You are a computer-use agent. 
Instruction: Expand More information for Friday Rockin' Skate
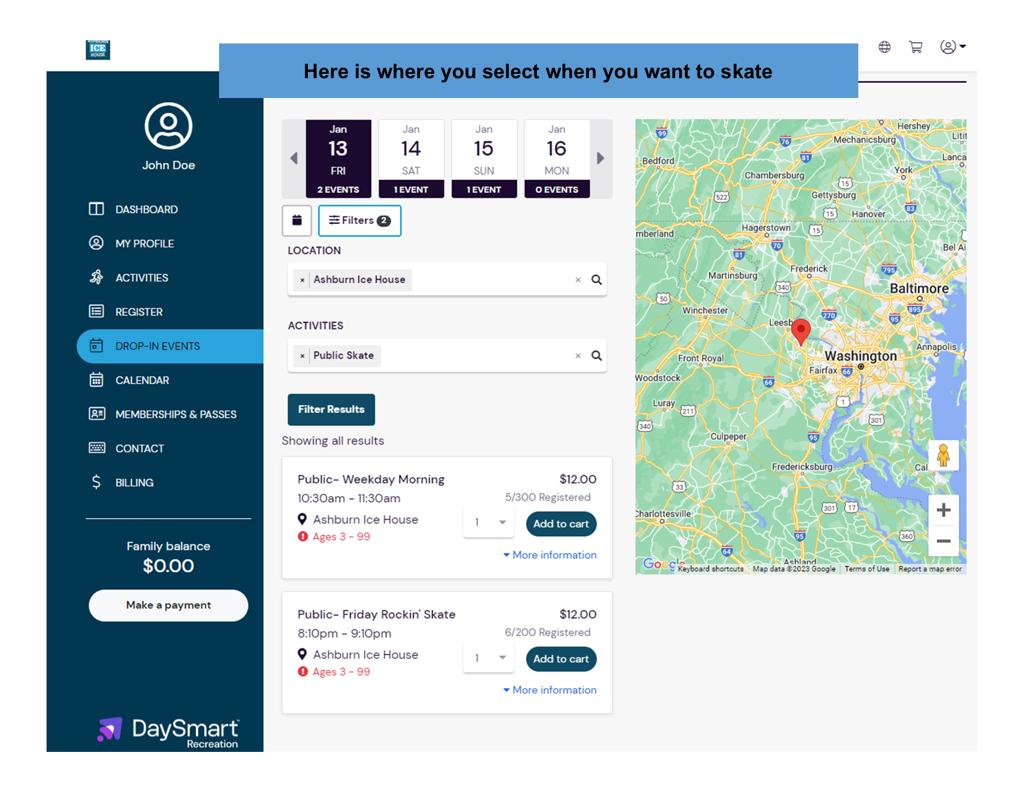tap(550, 690)
